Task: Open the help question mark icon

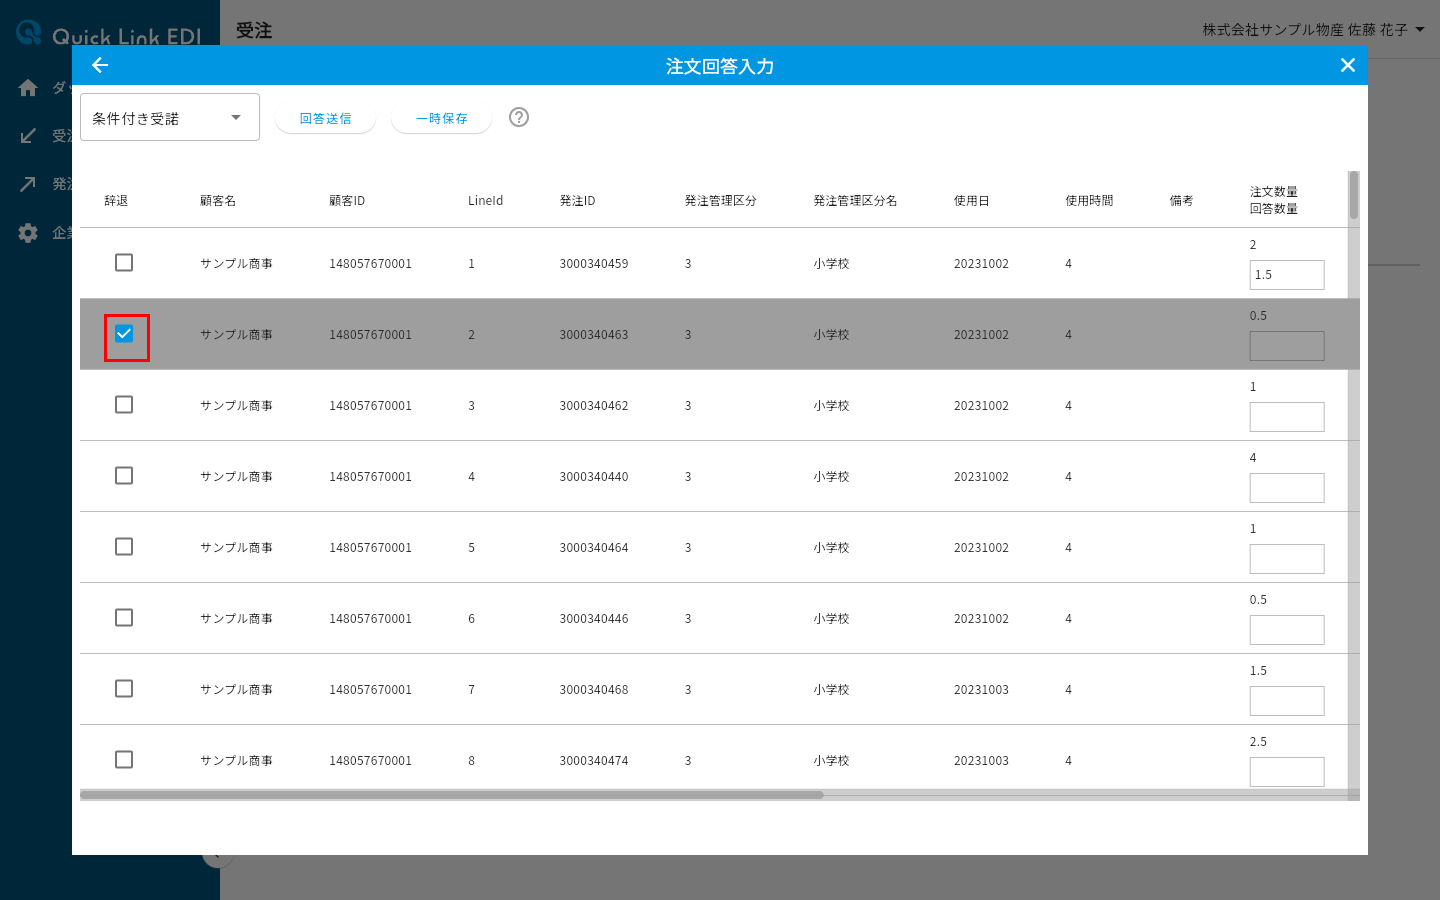Action: pyautogui.click(x=519, y=117)
